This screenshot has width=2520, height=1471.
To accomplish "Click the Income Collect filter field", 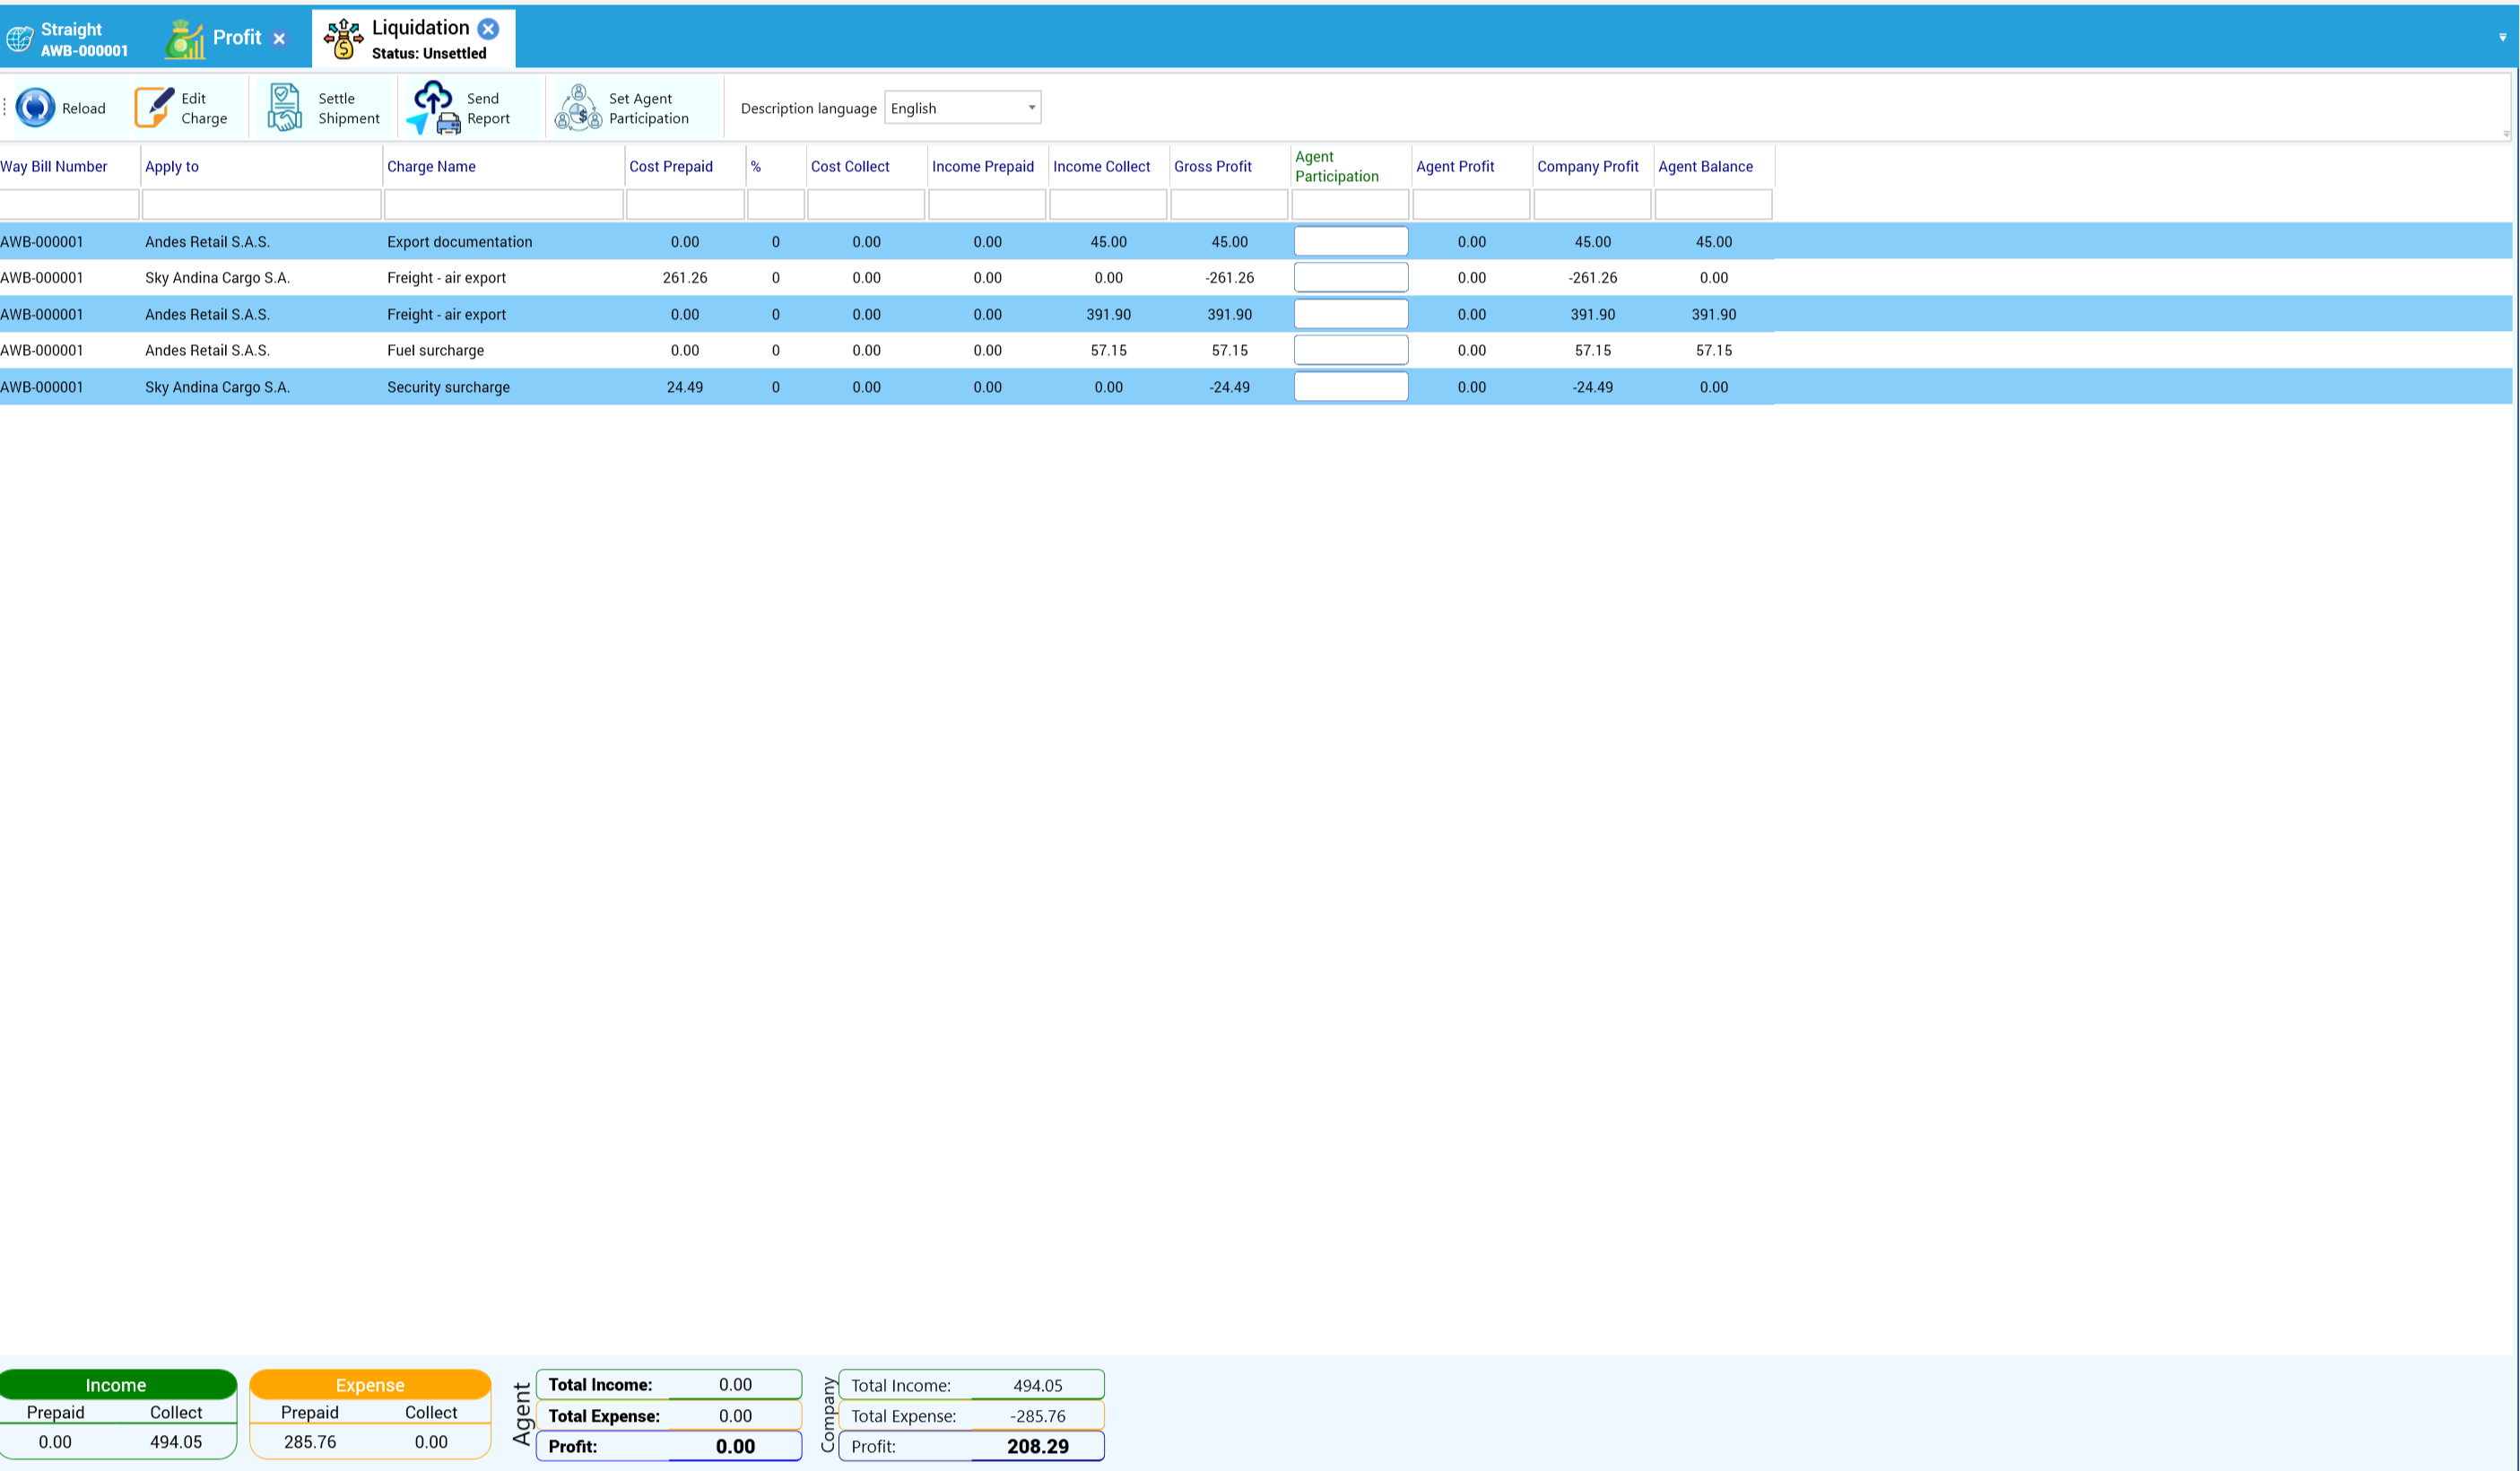I will (1108, 204).
